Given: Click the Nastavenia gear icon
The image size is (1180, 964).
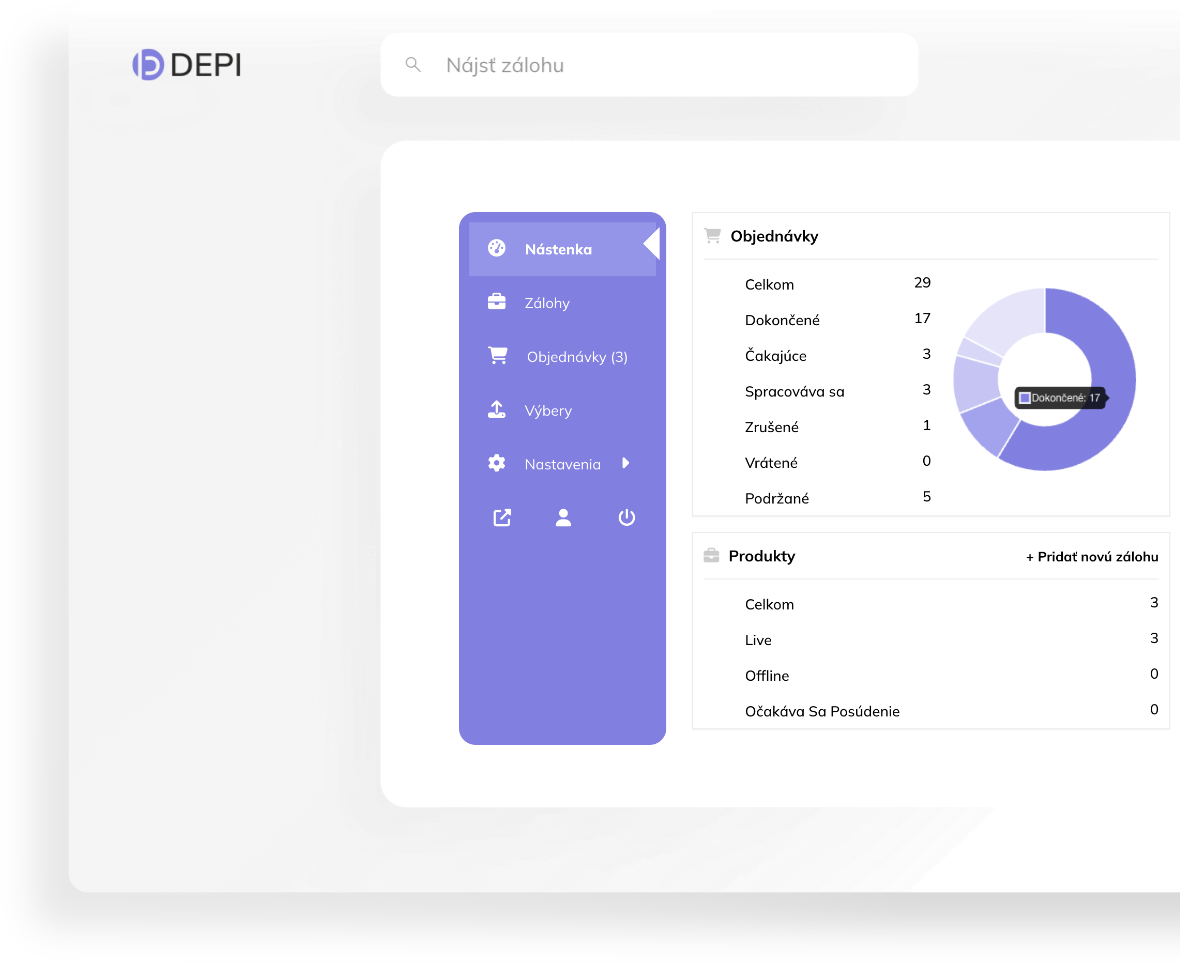Looking at the screenshot, I should tap(497, 463).
